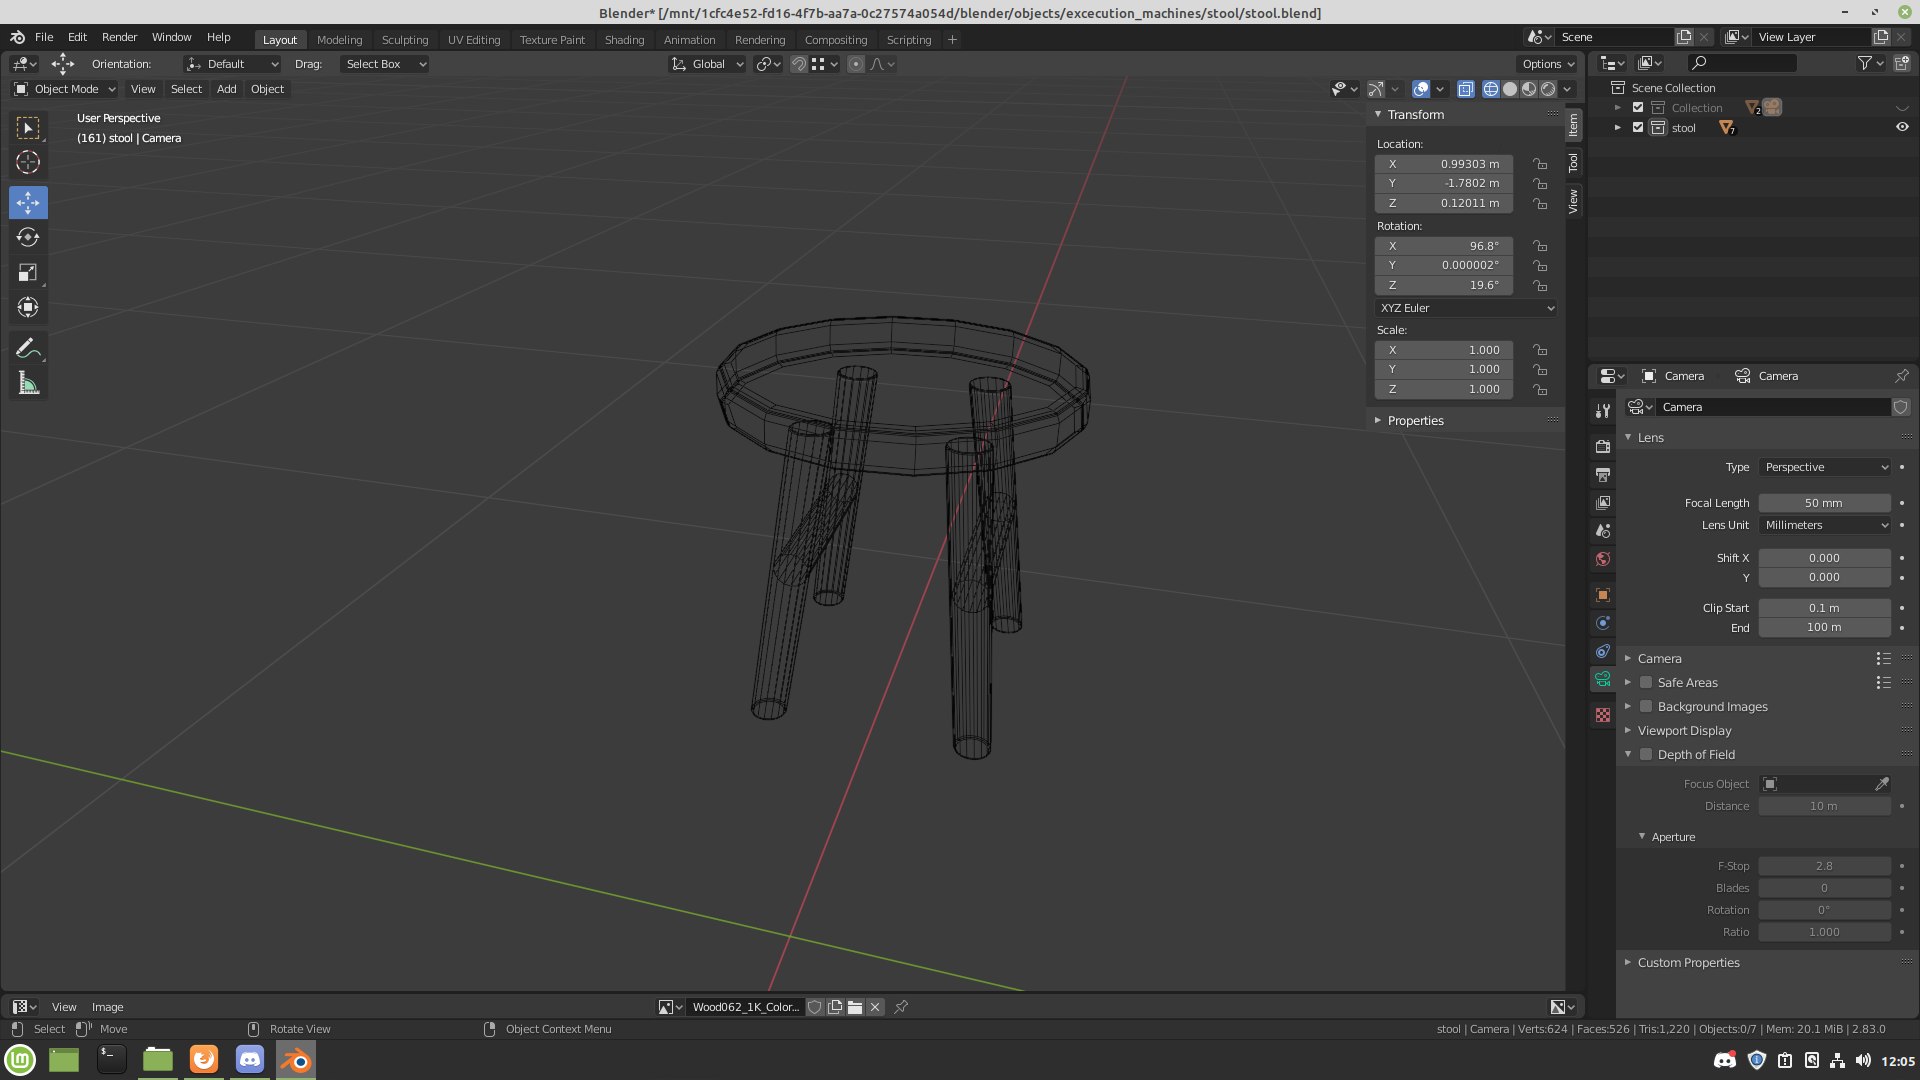Enable the Safe Areas checkbox
This screenshot has width=1920, height=1080.
point(1646,683)
